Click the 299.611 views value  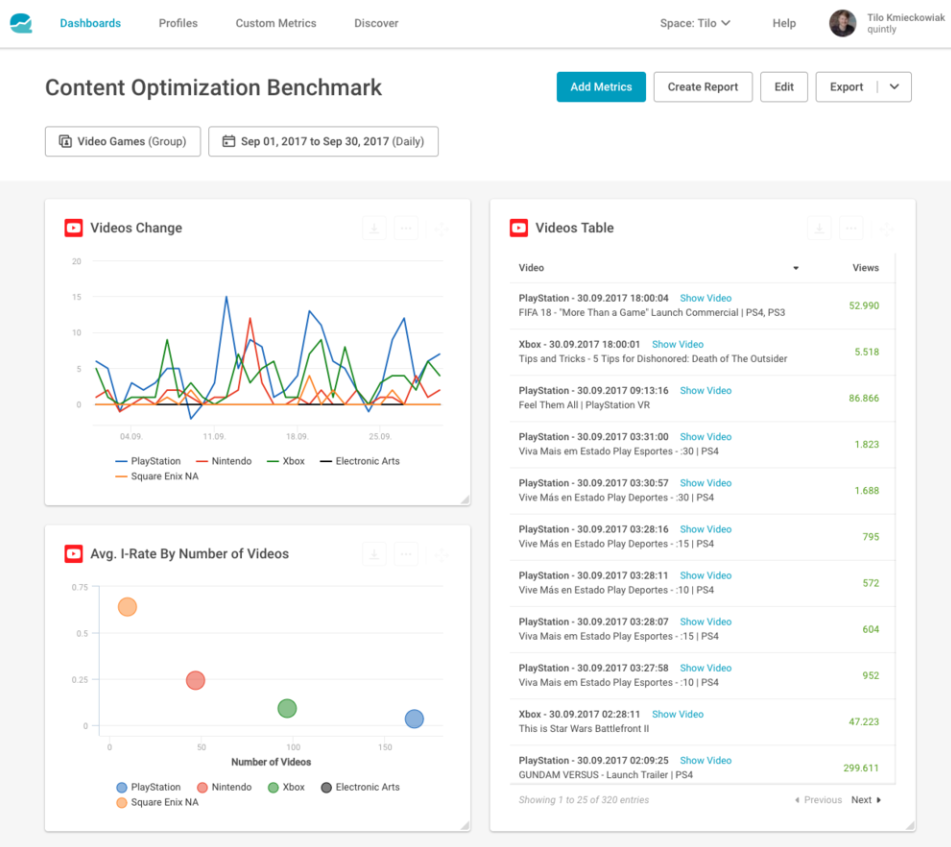861,768
